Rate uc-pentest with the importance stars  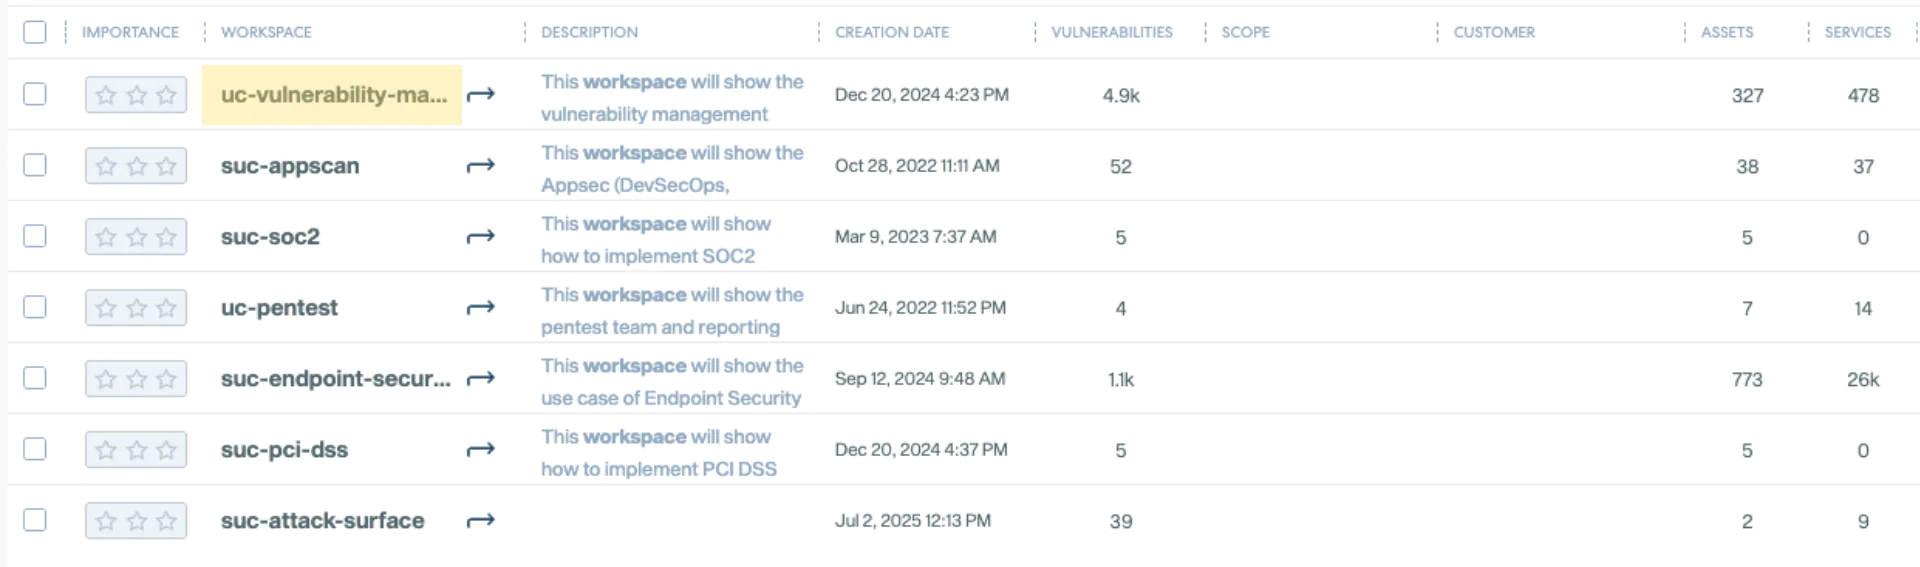point(136,308)
